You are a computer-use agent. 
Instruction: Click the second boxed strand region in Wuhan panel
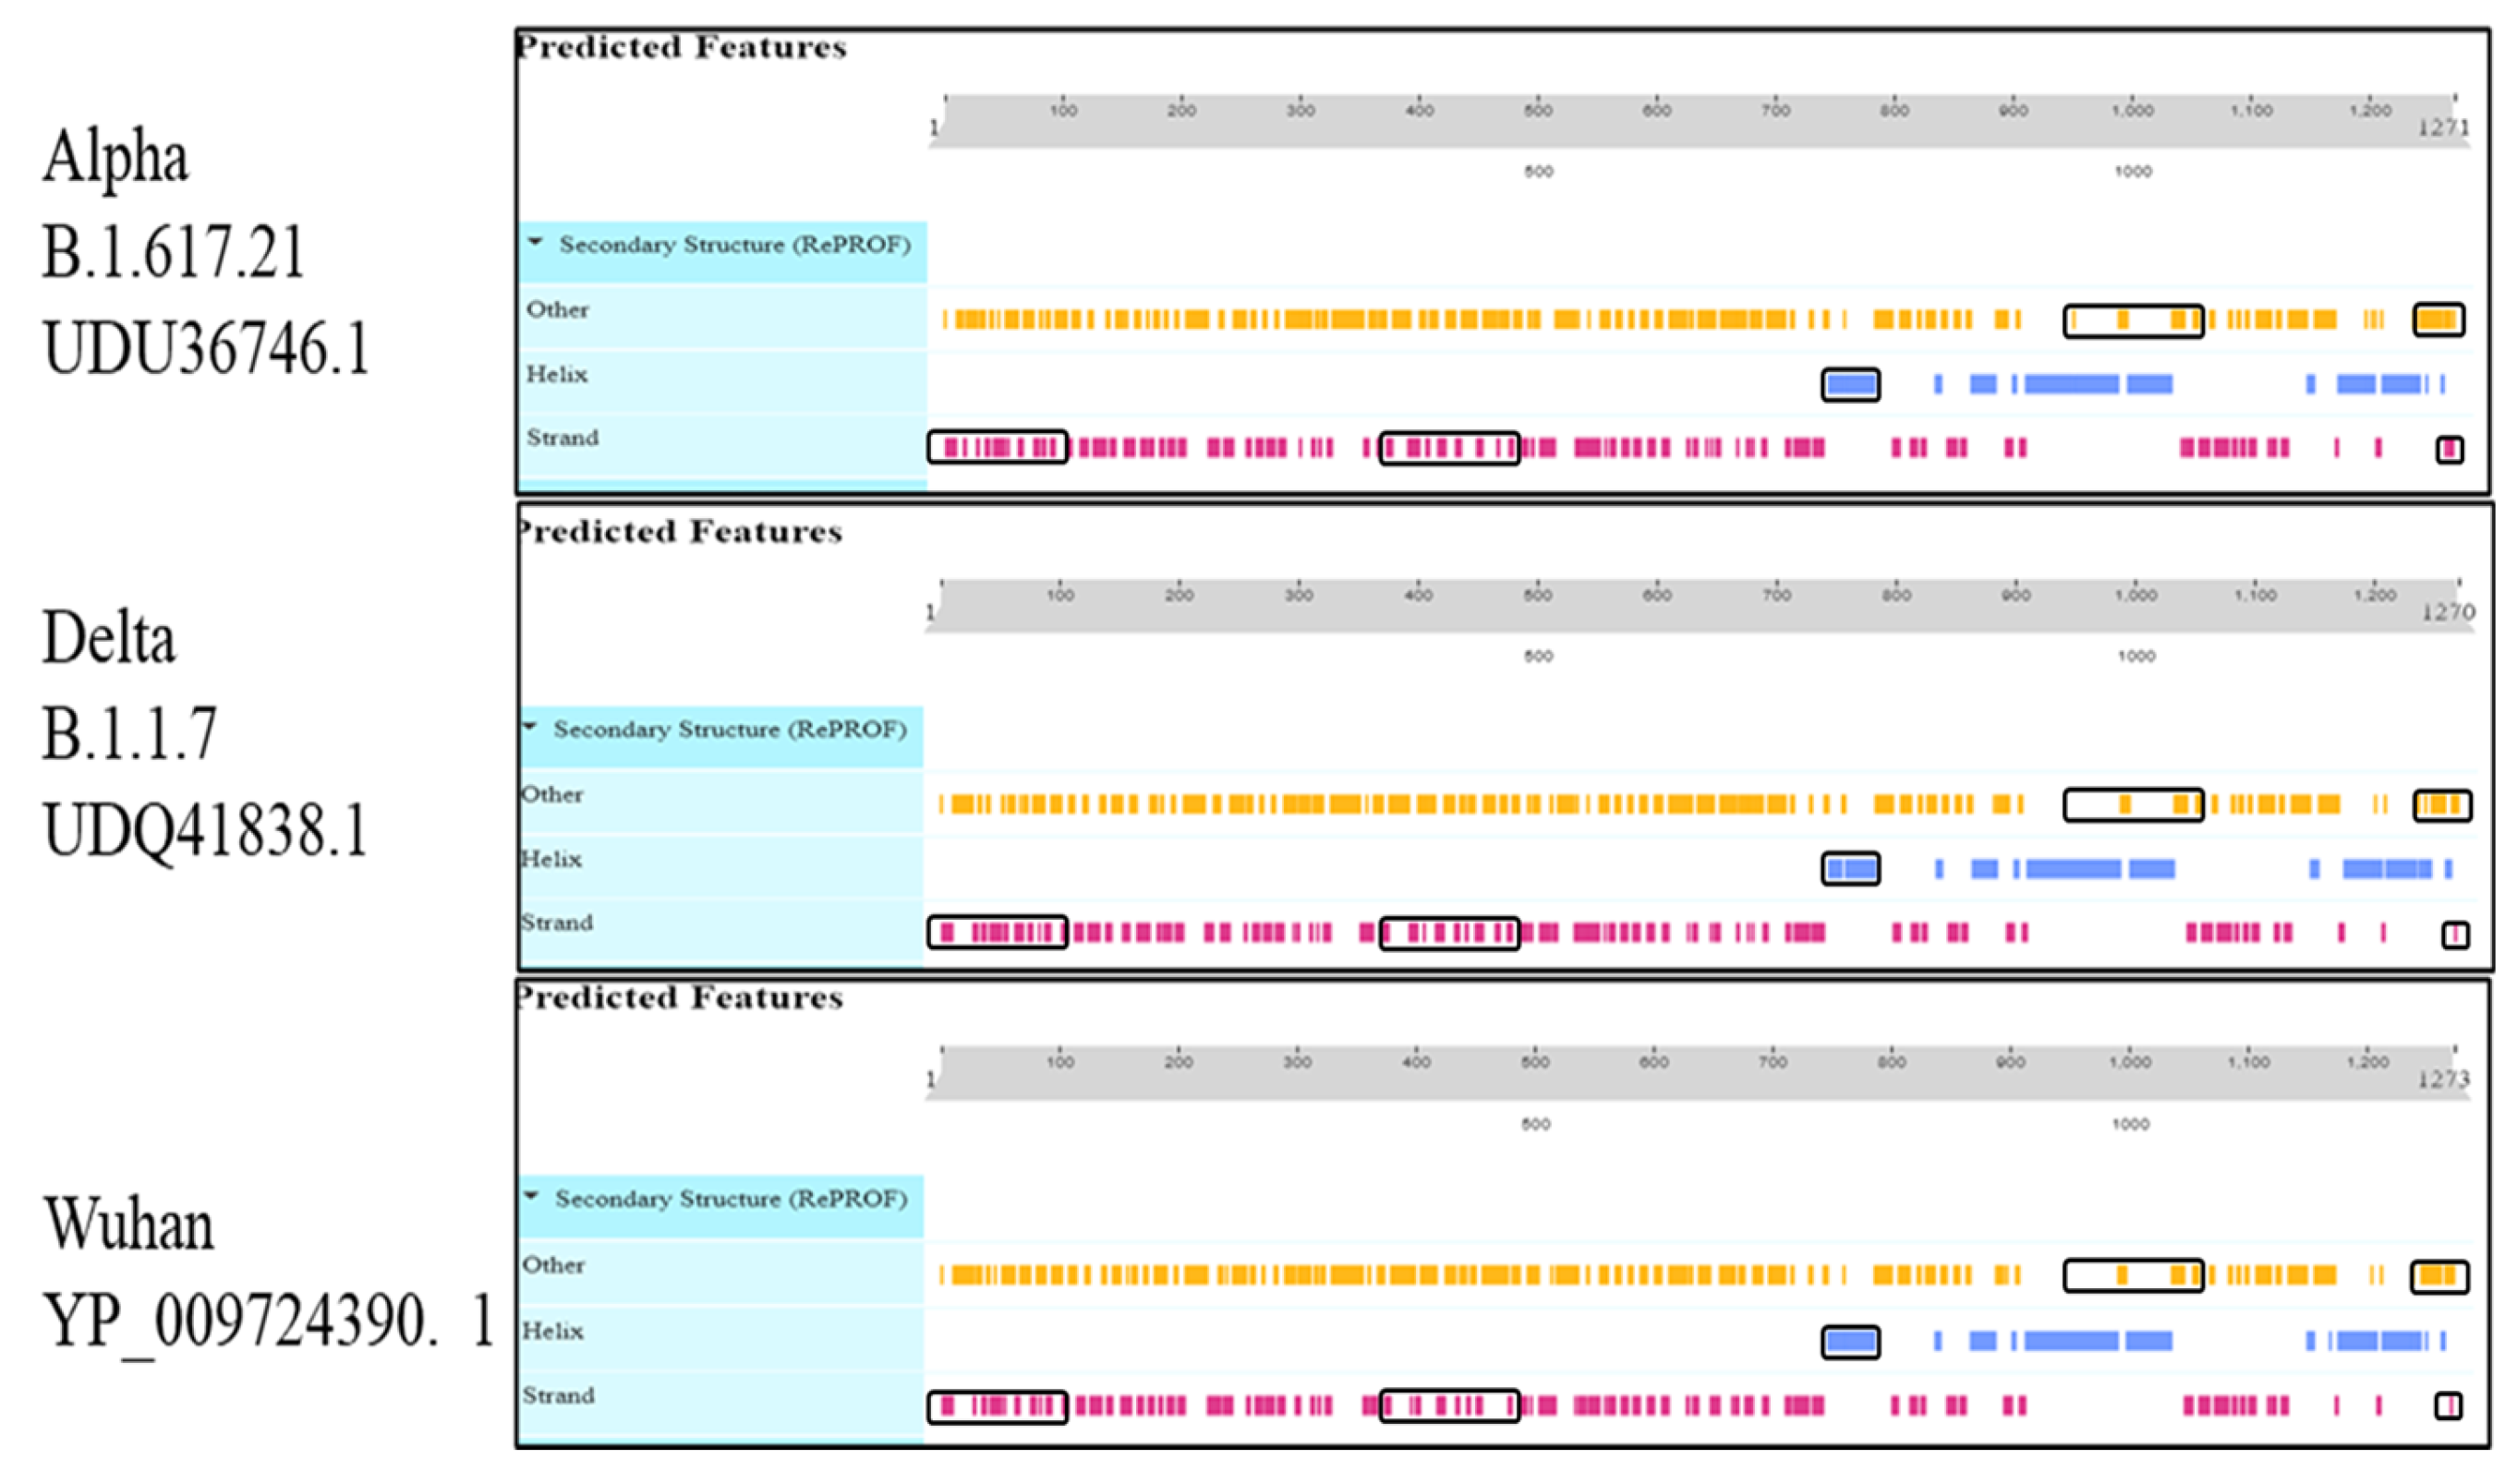(1449, 1406)
